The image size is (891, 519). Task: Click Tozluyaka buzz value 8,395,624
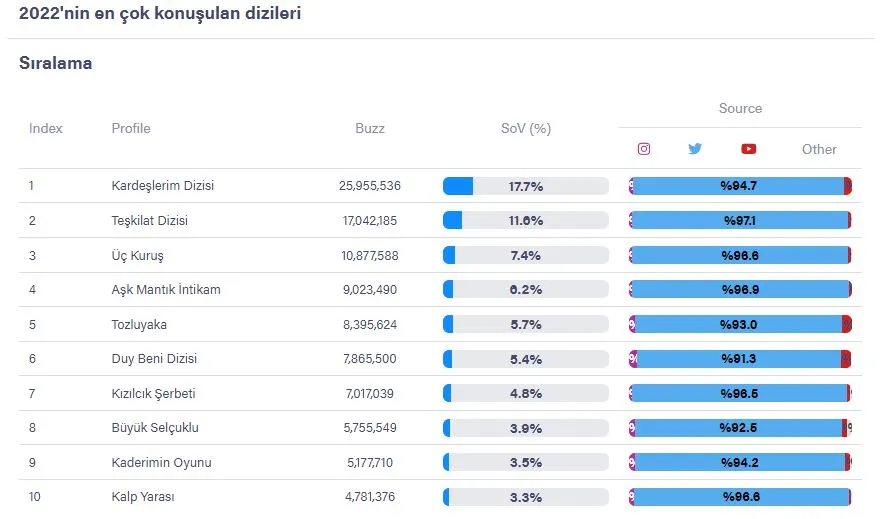[x=370, y=325]
